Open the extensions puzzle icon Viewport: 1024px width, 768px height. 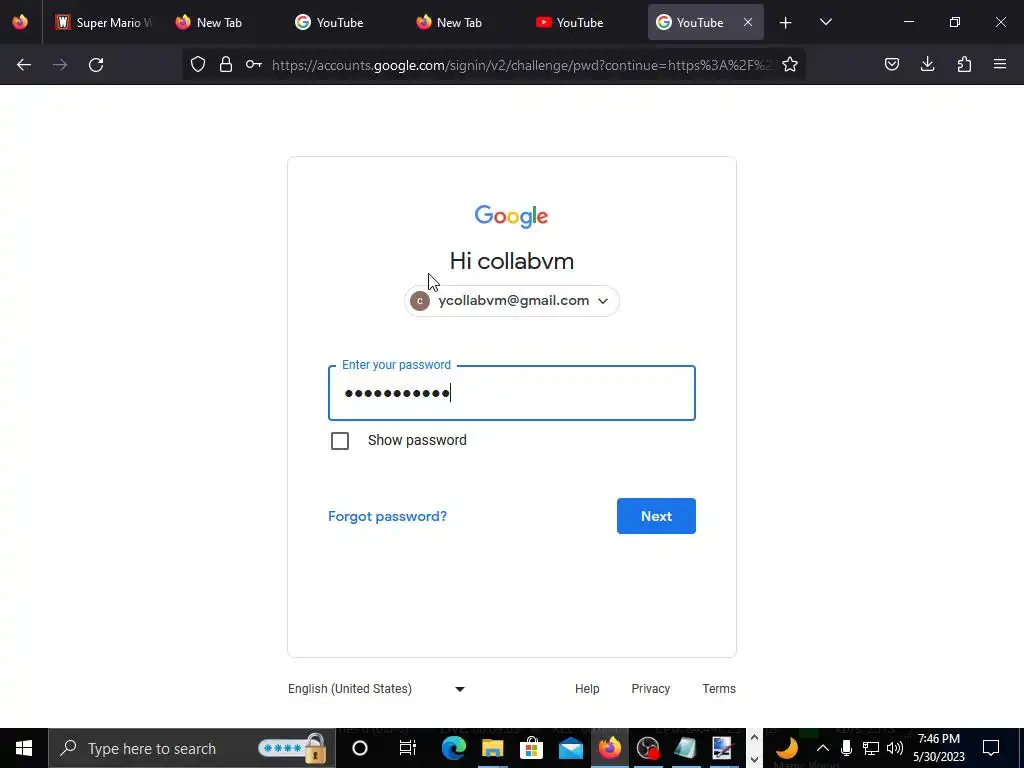(x=964, y=64)
